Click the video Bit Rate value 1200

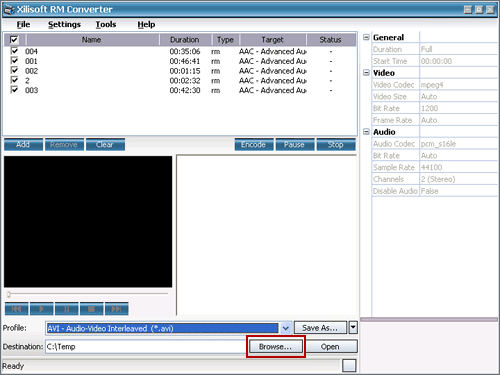[459, 108]
